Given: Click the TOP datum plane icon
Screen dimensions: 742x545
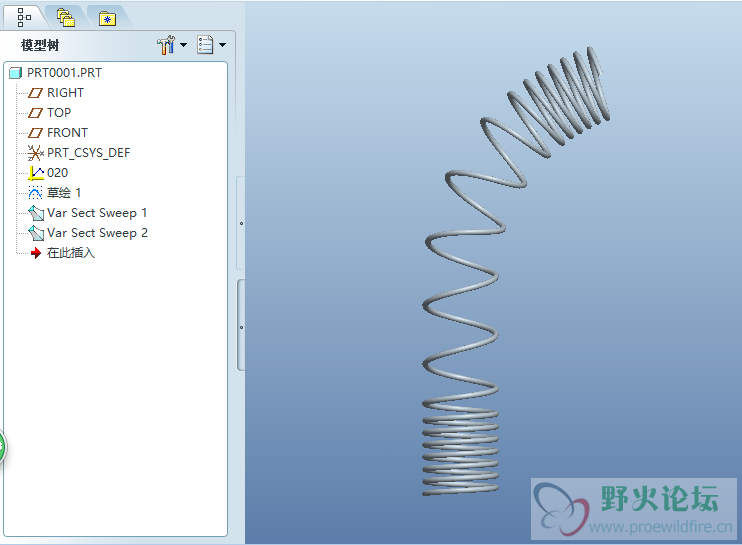Looking at the screenshot, I should 35,113.
